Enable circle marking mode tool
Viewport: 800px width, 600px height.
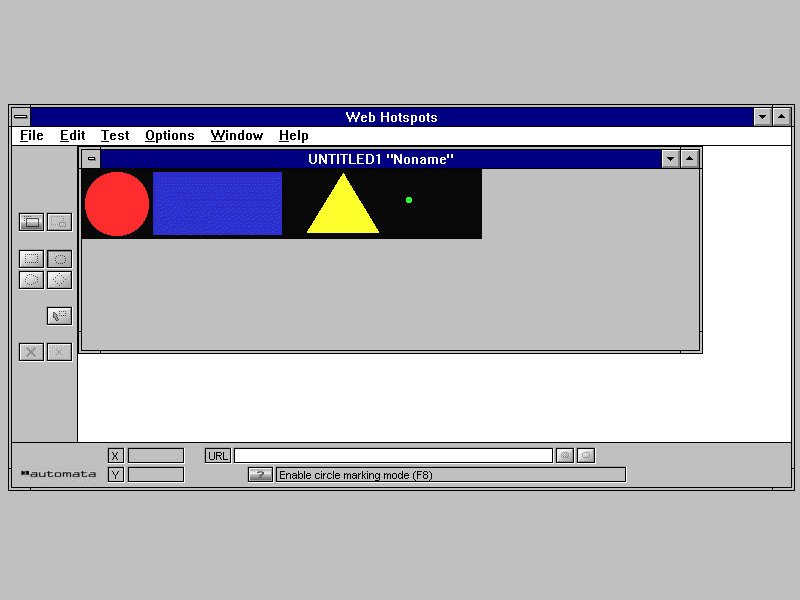point(59,259)
